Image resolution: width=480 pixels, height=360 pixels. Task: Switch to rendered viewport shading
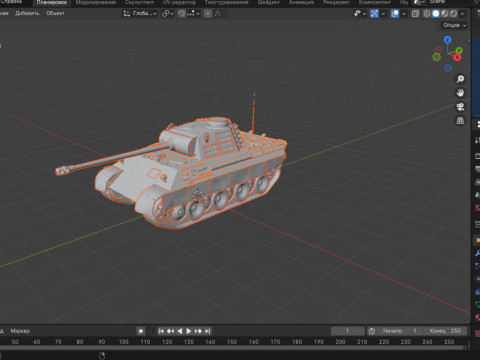click(453, 13)
